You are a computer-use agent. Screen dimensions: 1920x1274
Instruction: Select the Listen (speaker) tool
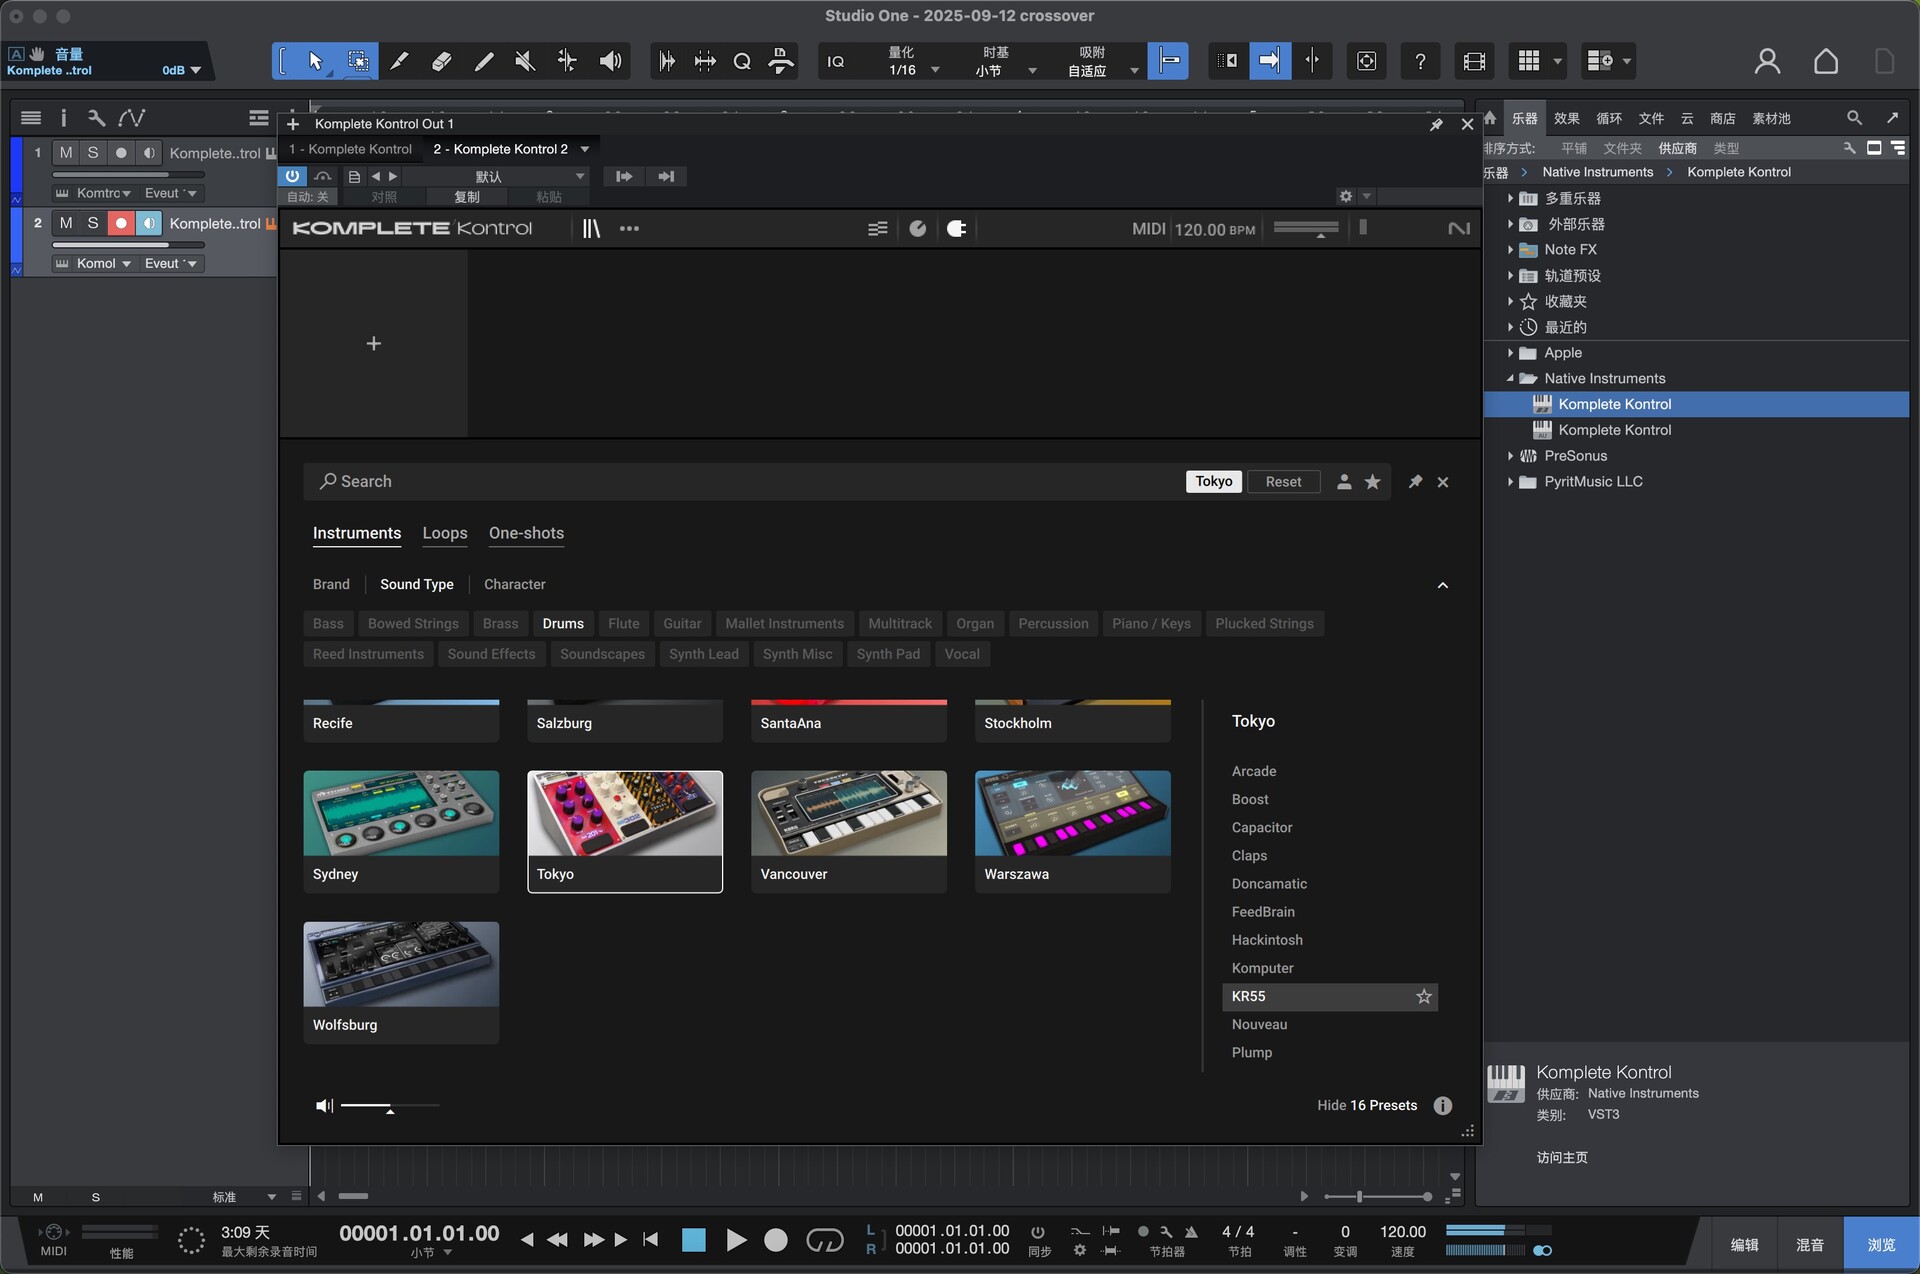610,61
